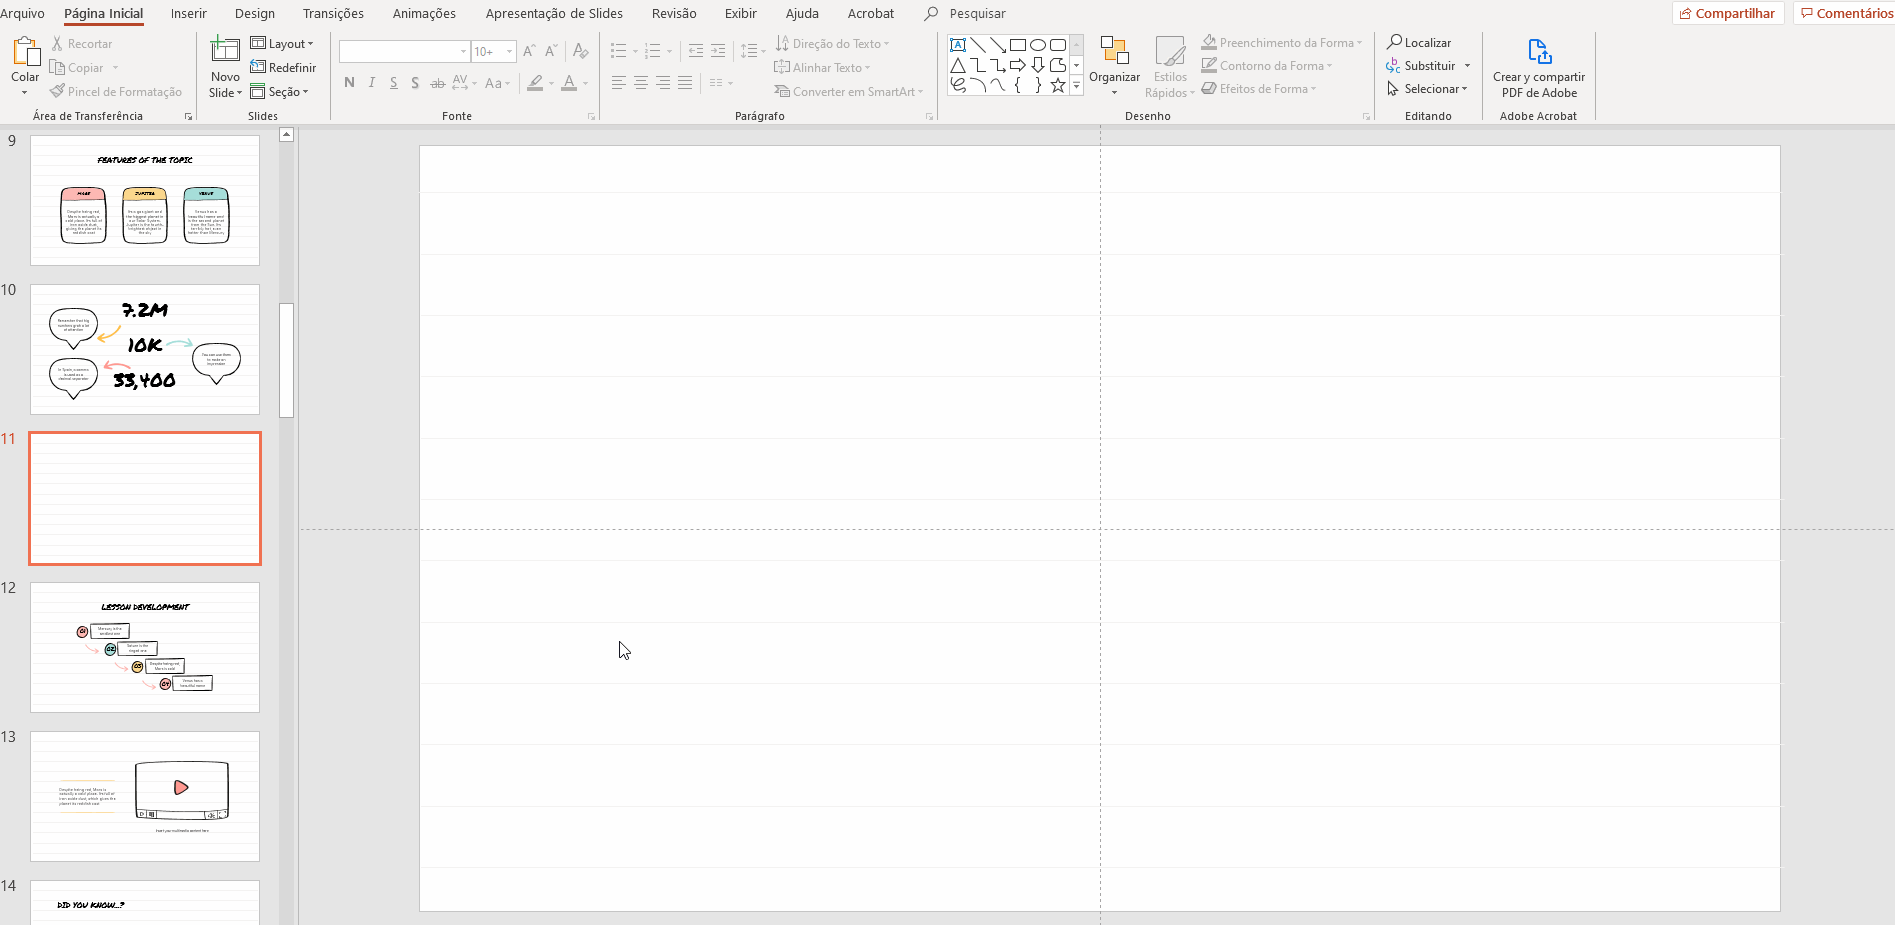This screenshot has height=925, width=1895.
Task: Click the Redefinir slide icon
Action: [258, 67]
